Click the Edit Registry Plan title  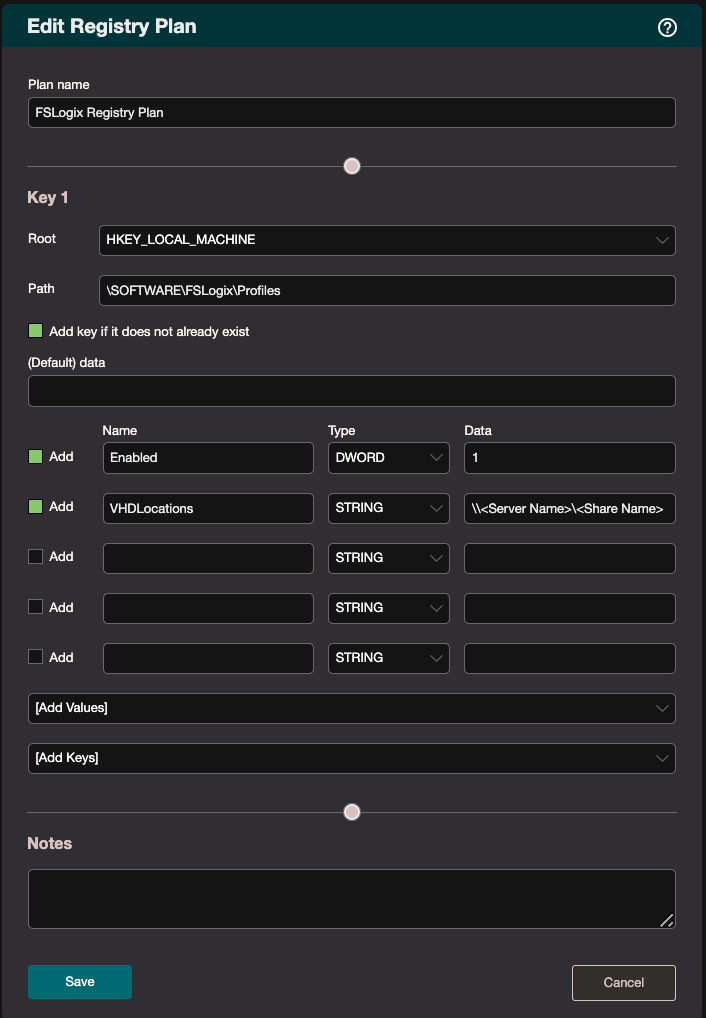pos(112,27)
